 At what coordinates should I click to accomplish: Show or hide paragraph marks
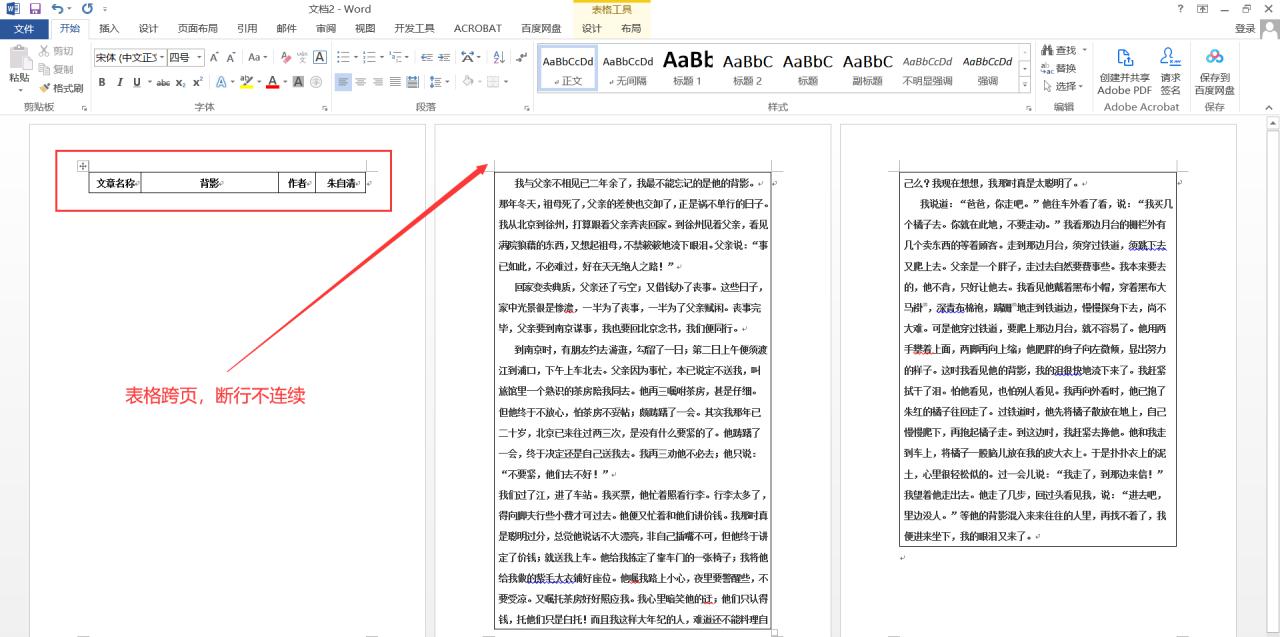521,58
